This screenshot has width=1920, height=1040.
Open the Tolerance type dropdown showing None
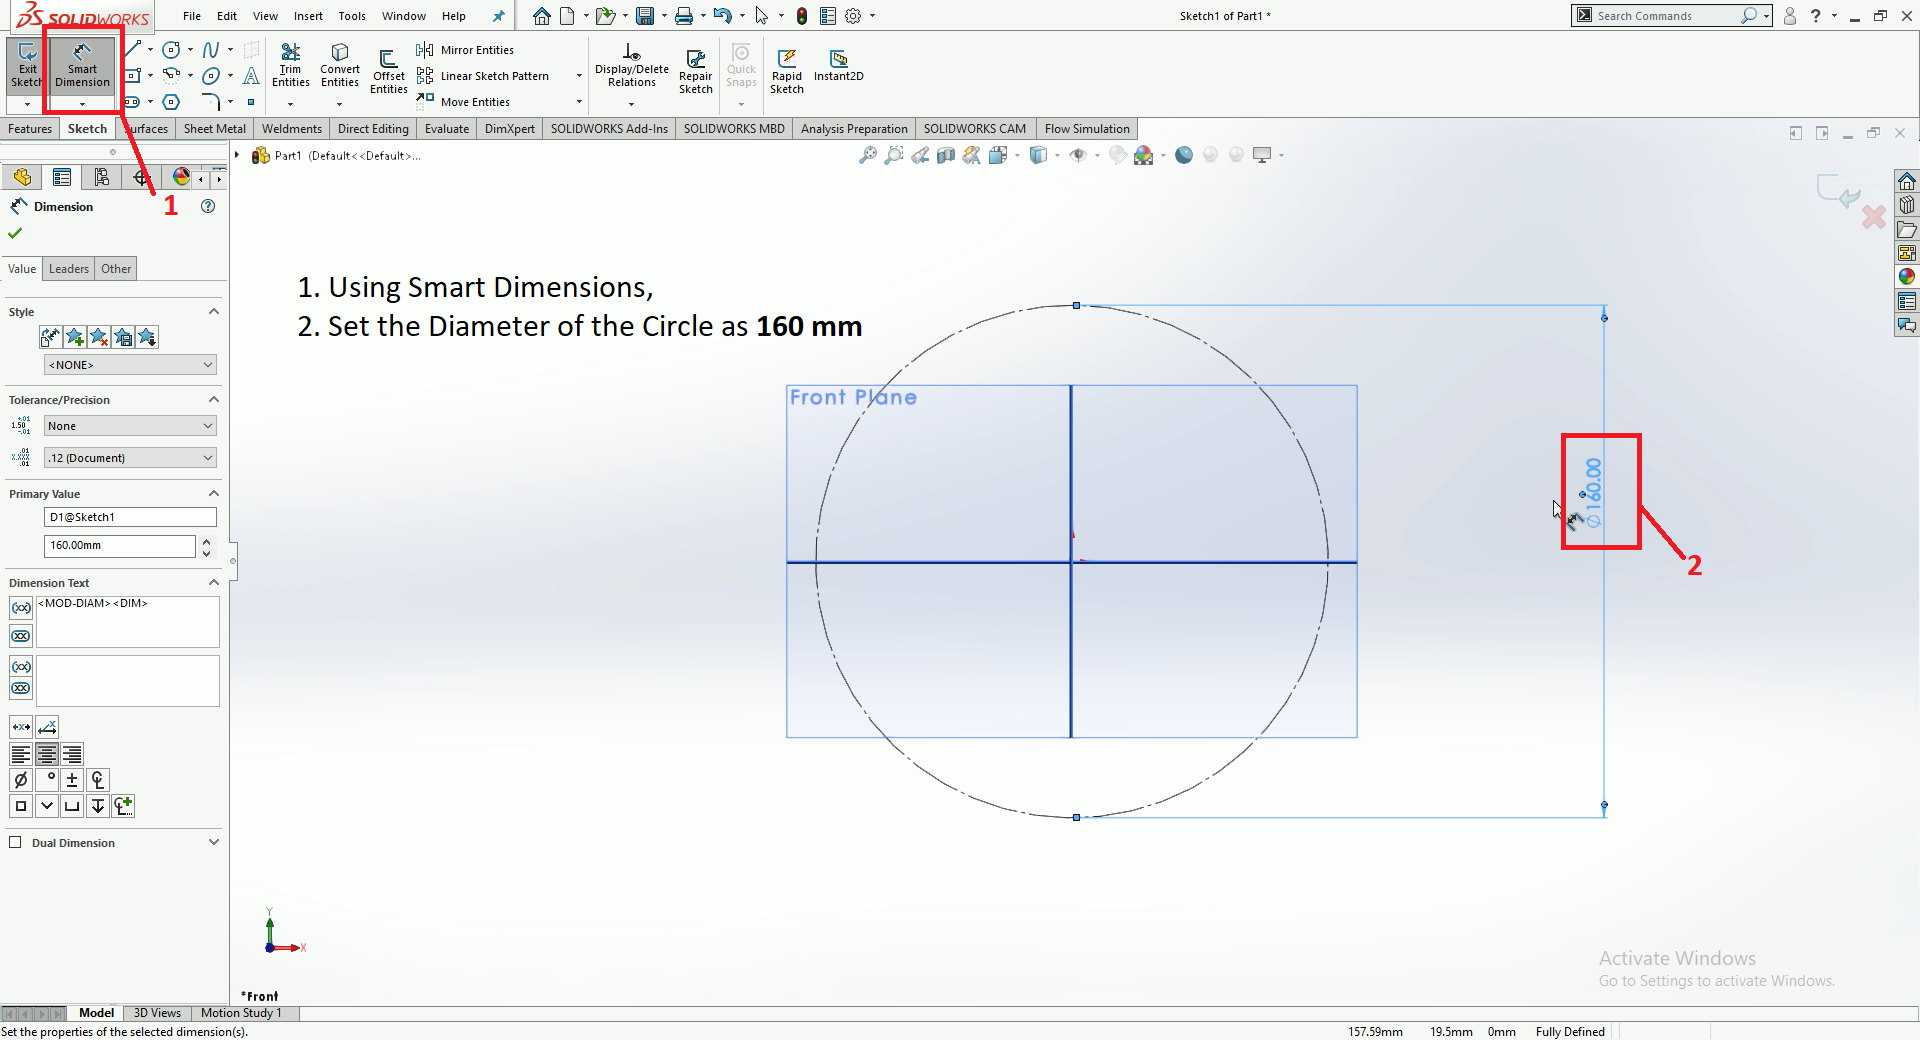click(130, 426)
